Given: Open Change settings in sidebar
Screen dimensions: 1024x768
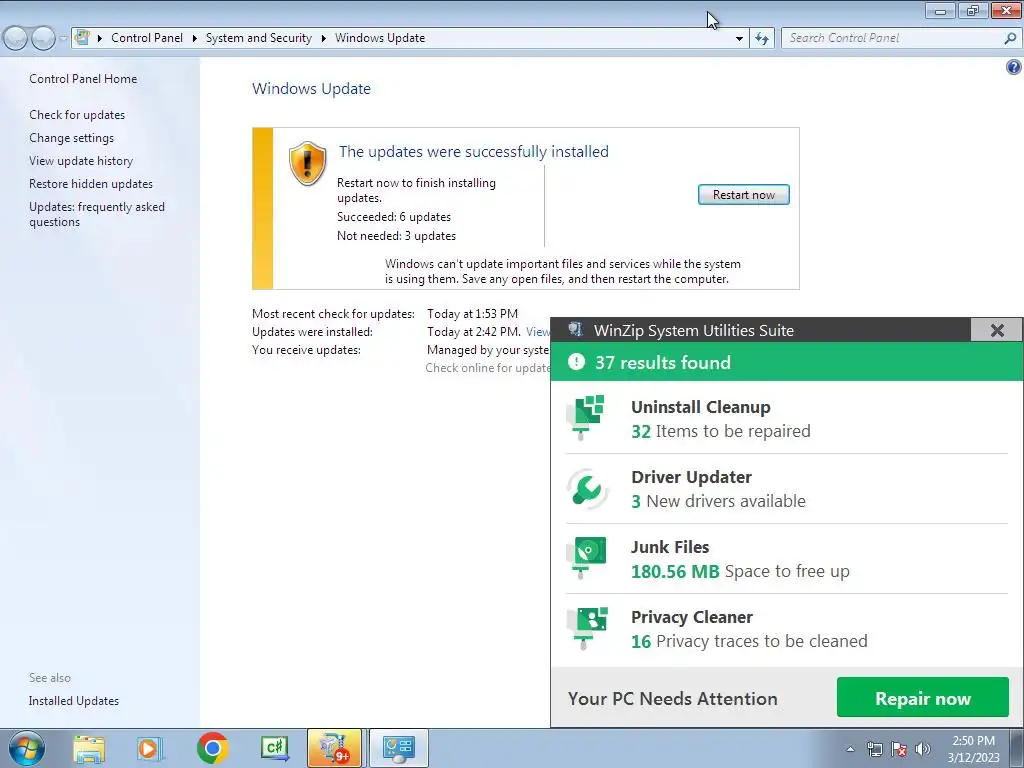Looking at the screenshot, I should (x=71, y=138).
